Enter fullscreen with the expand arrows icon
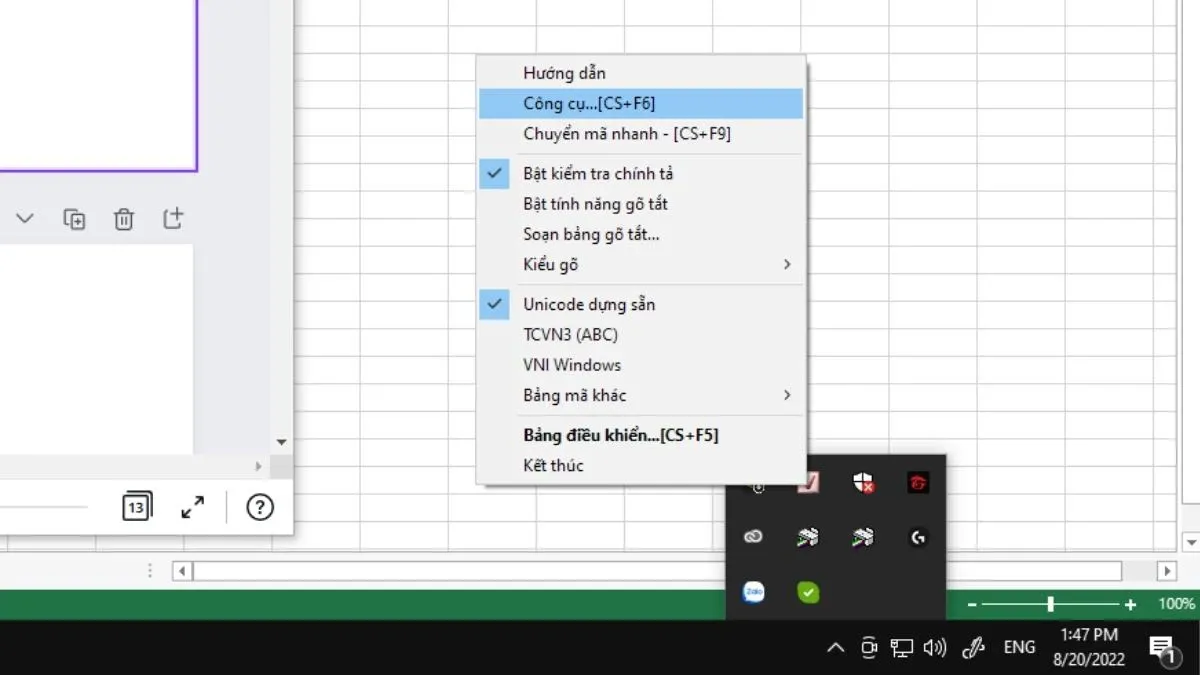This screenshot has height=675, width=1200. 192,507
